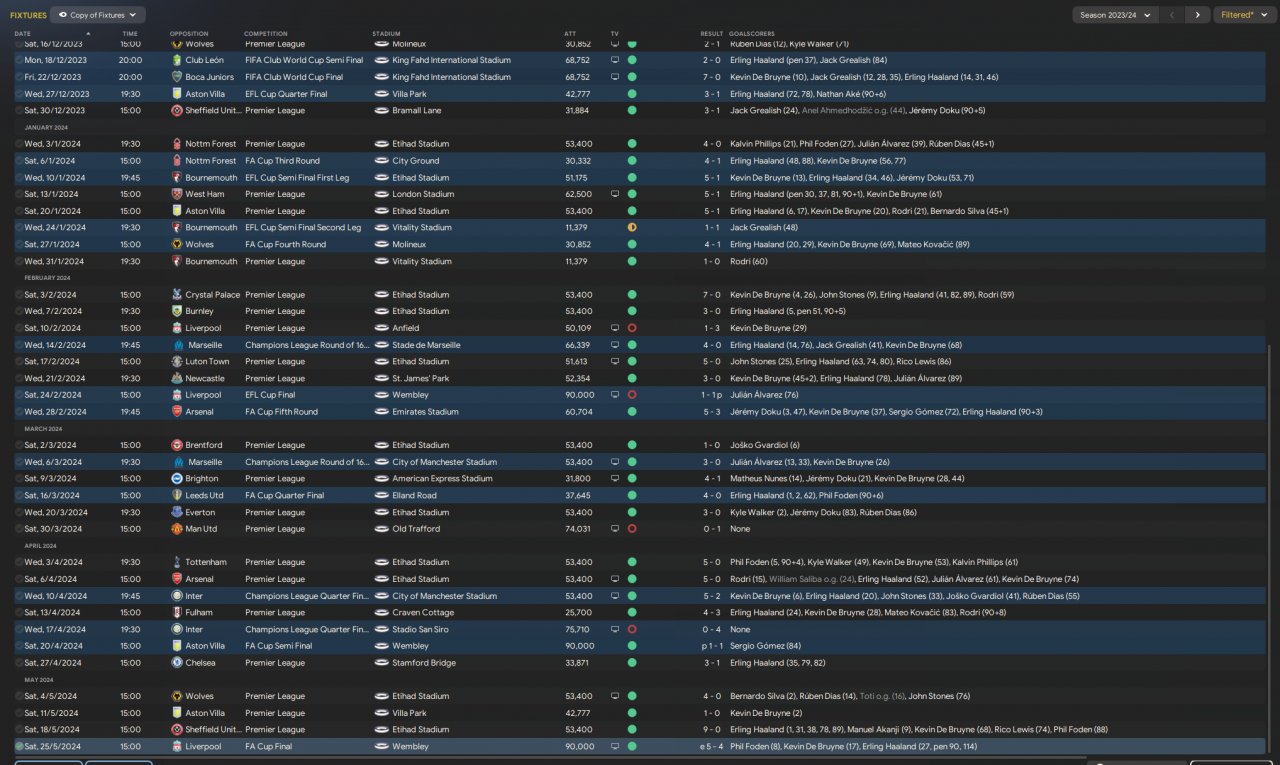The height and width of the screenshot is (765, 1280).
Task: Sort fixtures by the Result column header
Action: point(711,34)
